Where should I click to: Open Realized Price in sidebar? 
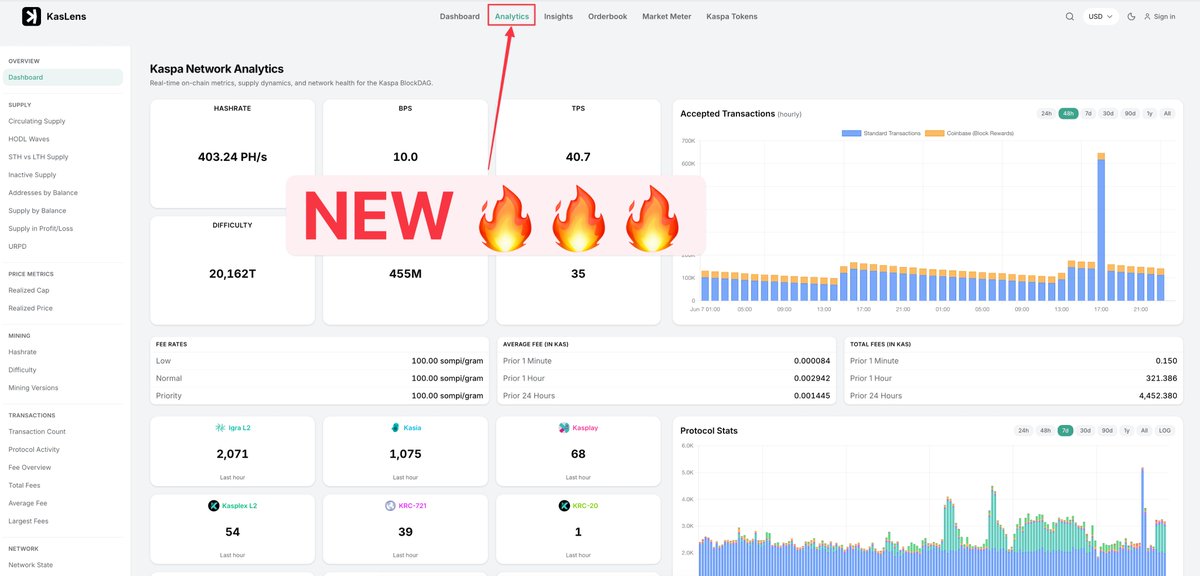[31, 308]
